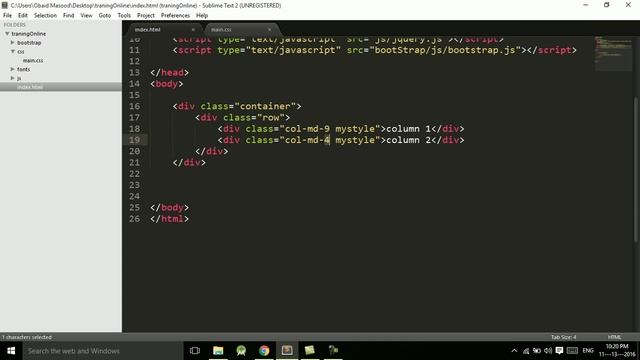The width and height of the screenshot is (640, 360).
Task: Open the volume tray icon
Action: point(548,351)
